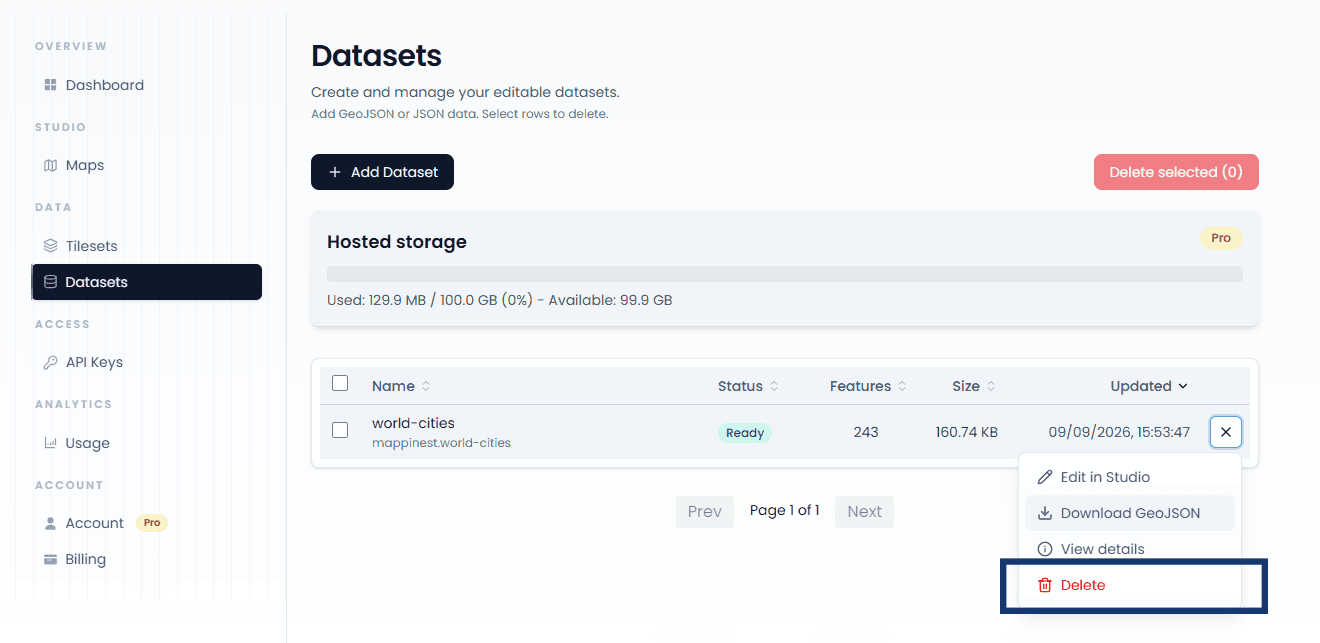Choose Delete from row menu

1130,585
